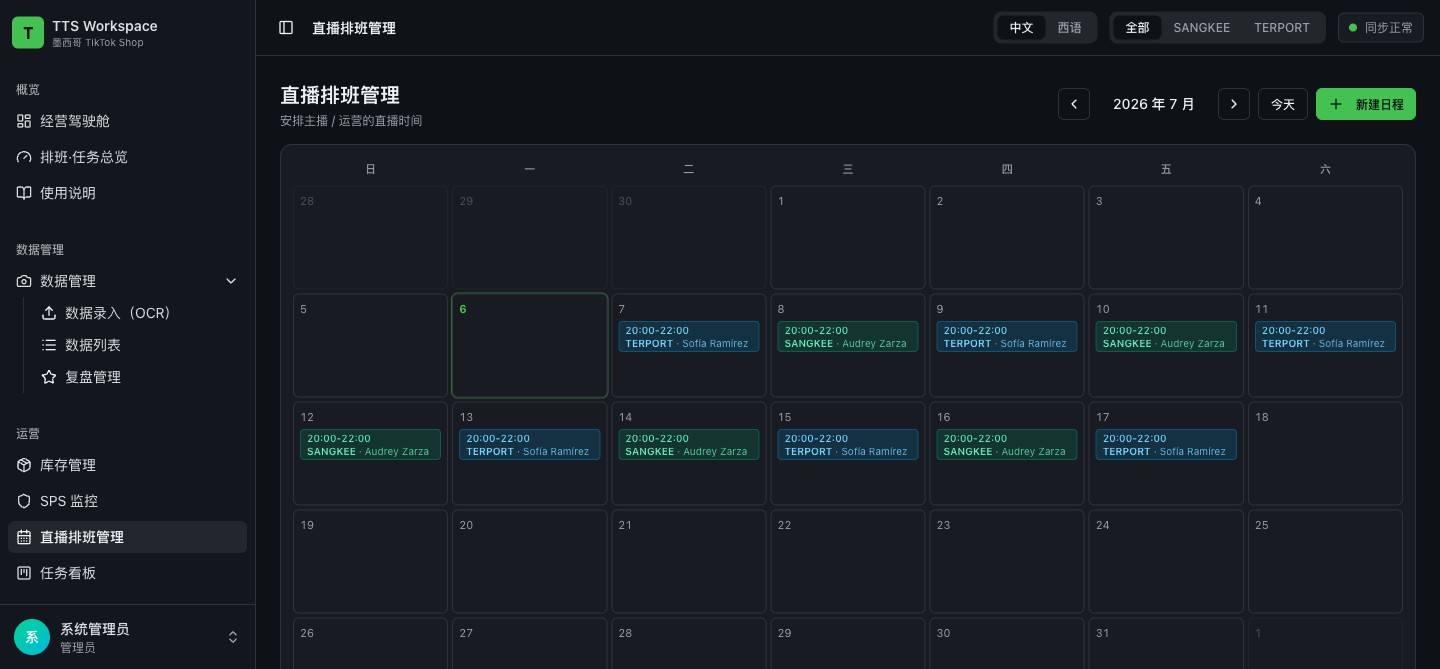
Task: Expand the 系统管理员 account switcher
Action: (x=233, y=637)
